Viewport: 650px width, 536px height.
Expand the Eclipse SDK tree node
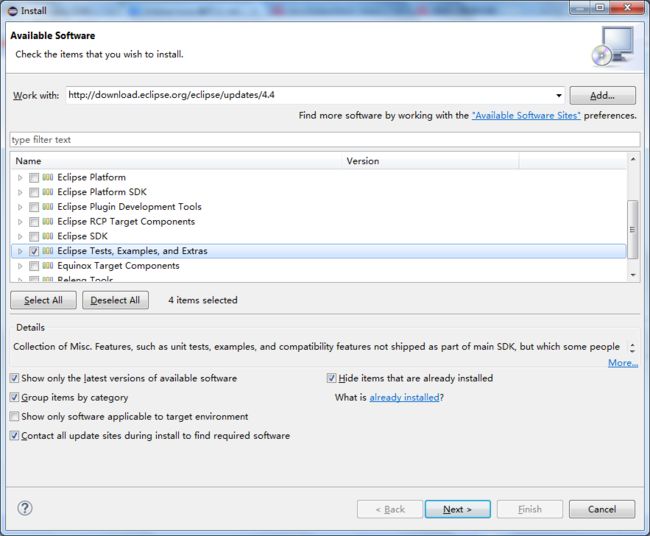coord(20,237)
